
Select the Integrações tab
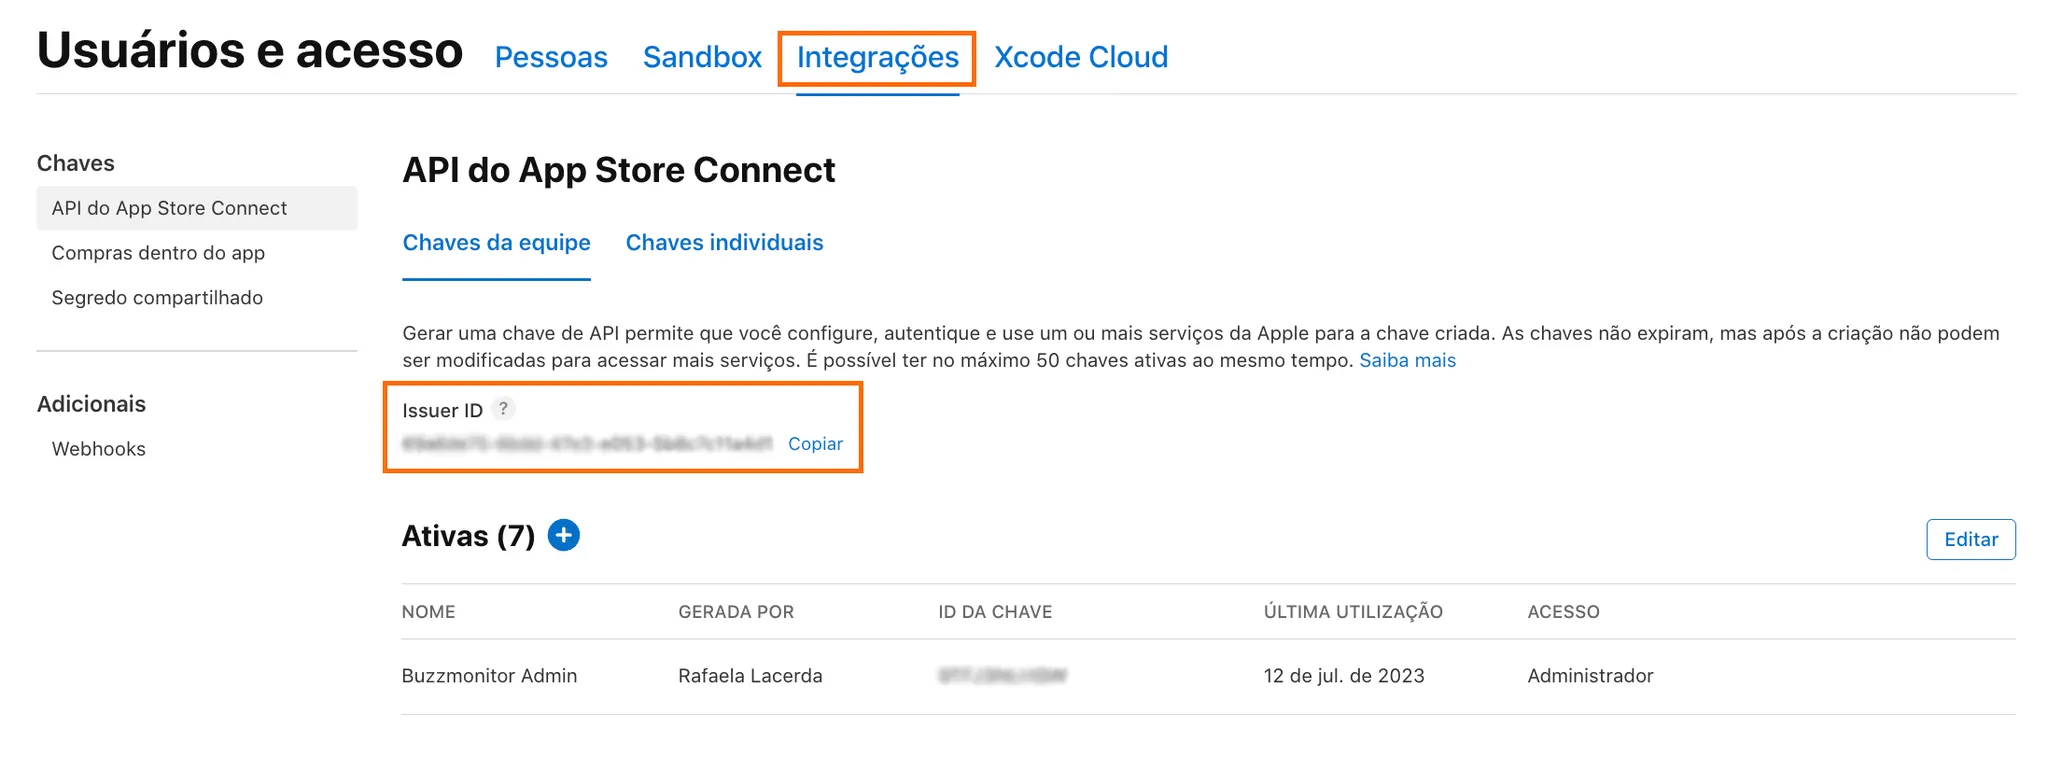click(x=877, y=57)
